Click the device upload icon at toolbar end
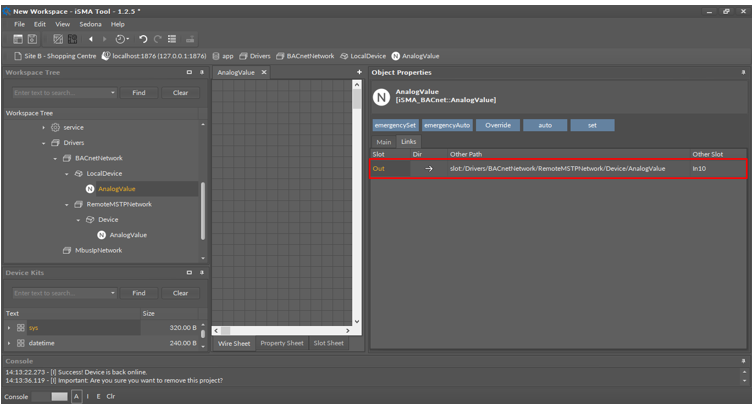Image resolution: width=752 pixels, height=409 pixels. click(x=190, y=39)
